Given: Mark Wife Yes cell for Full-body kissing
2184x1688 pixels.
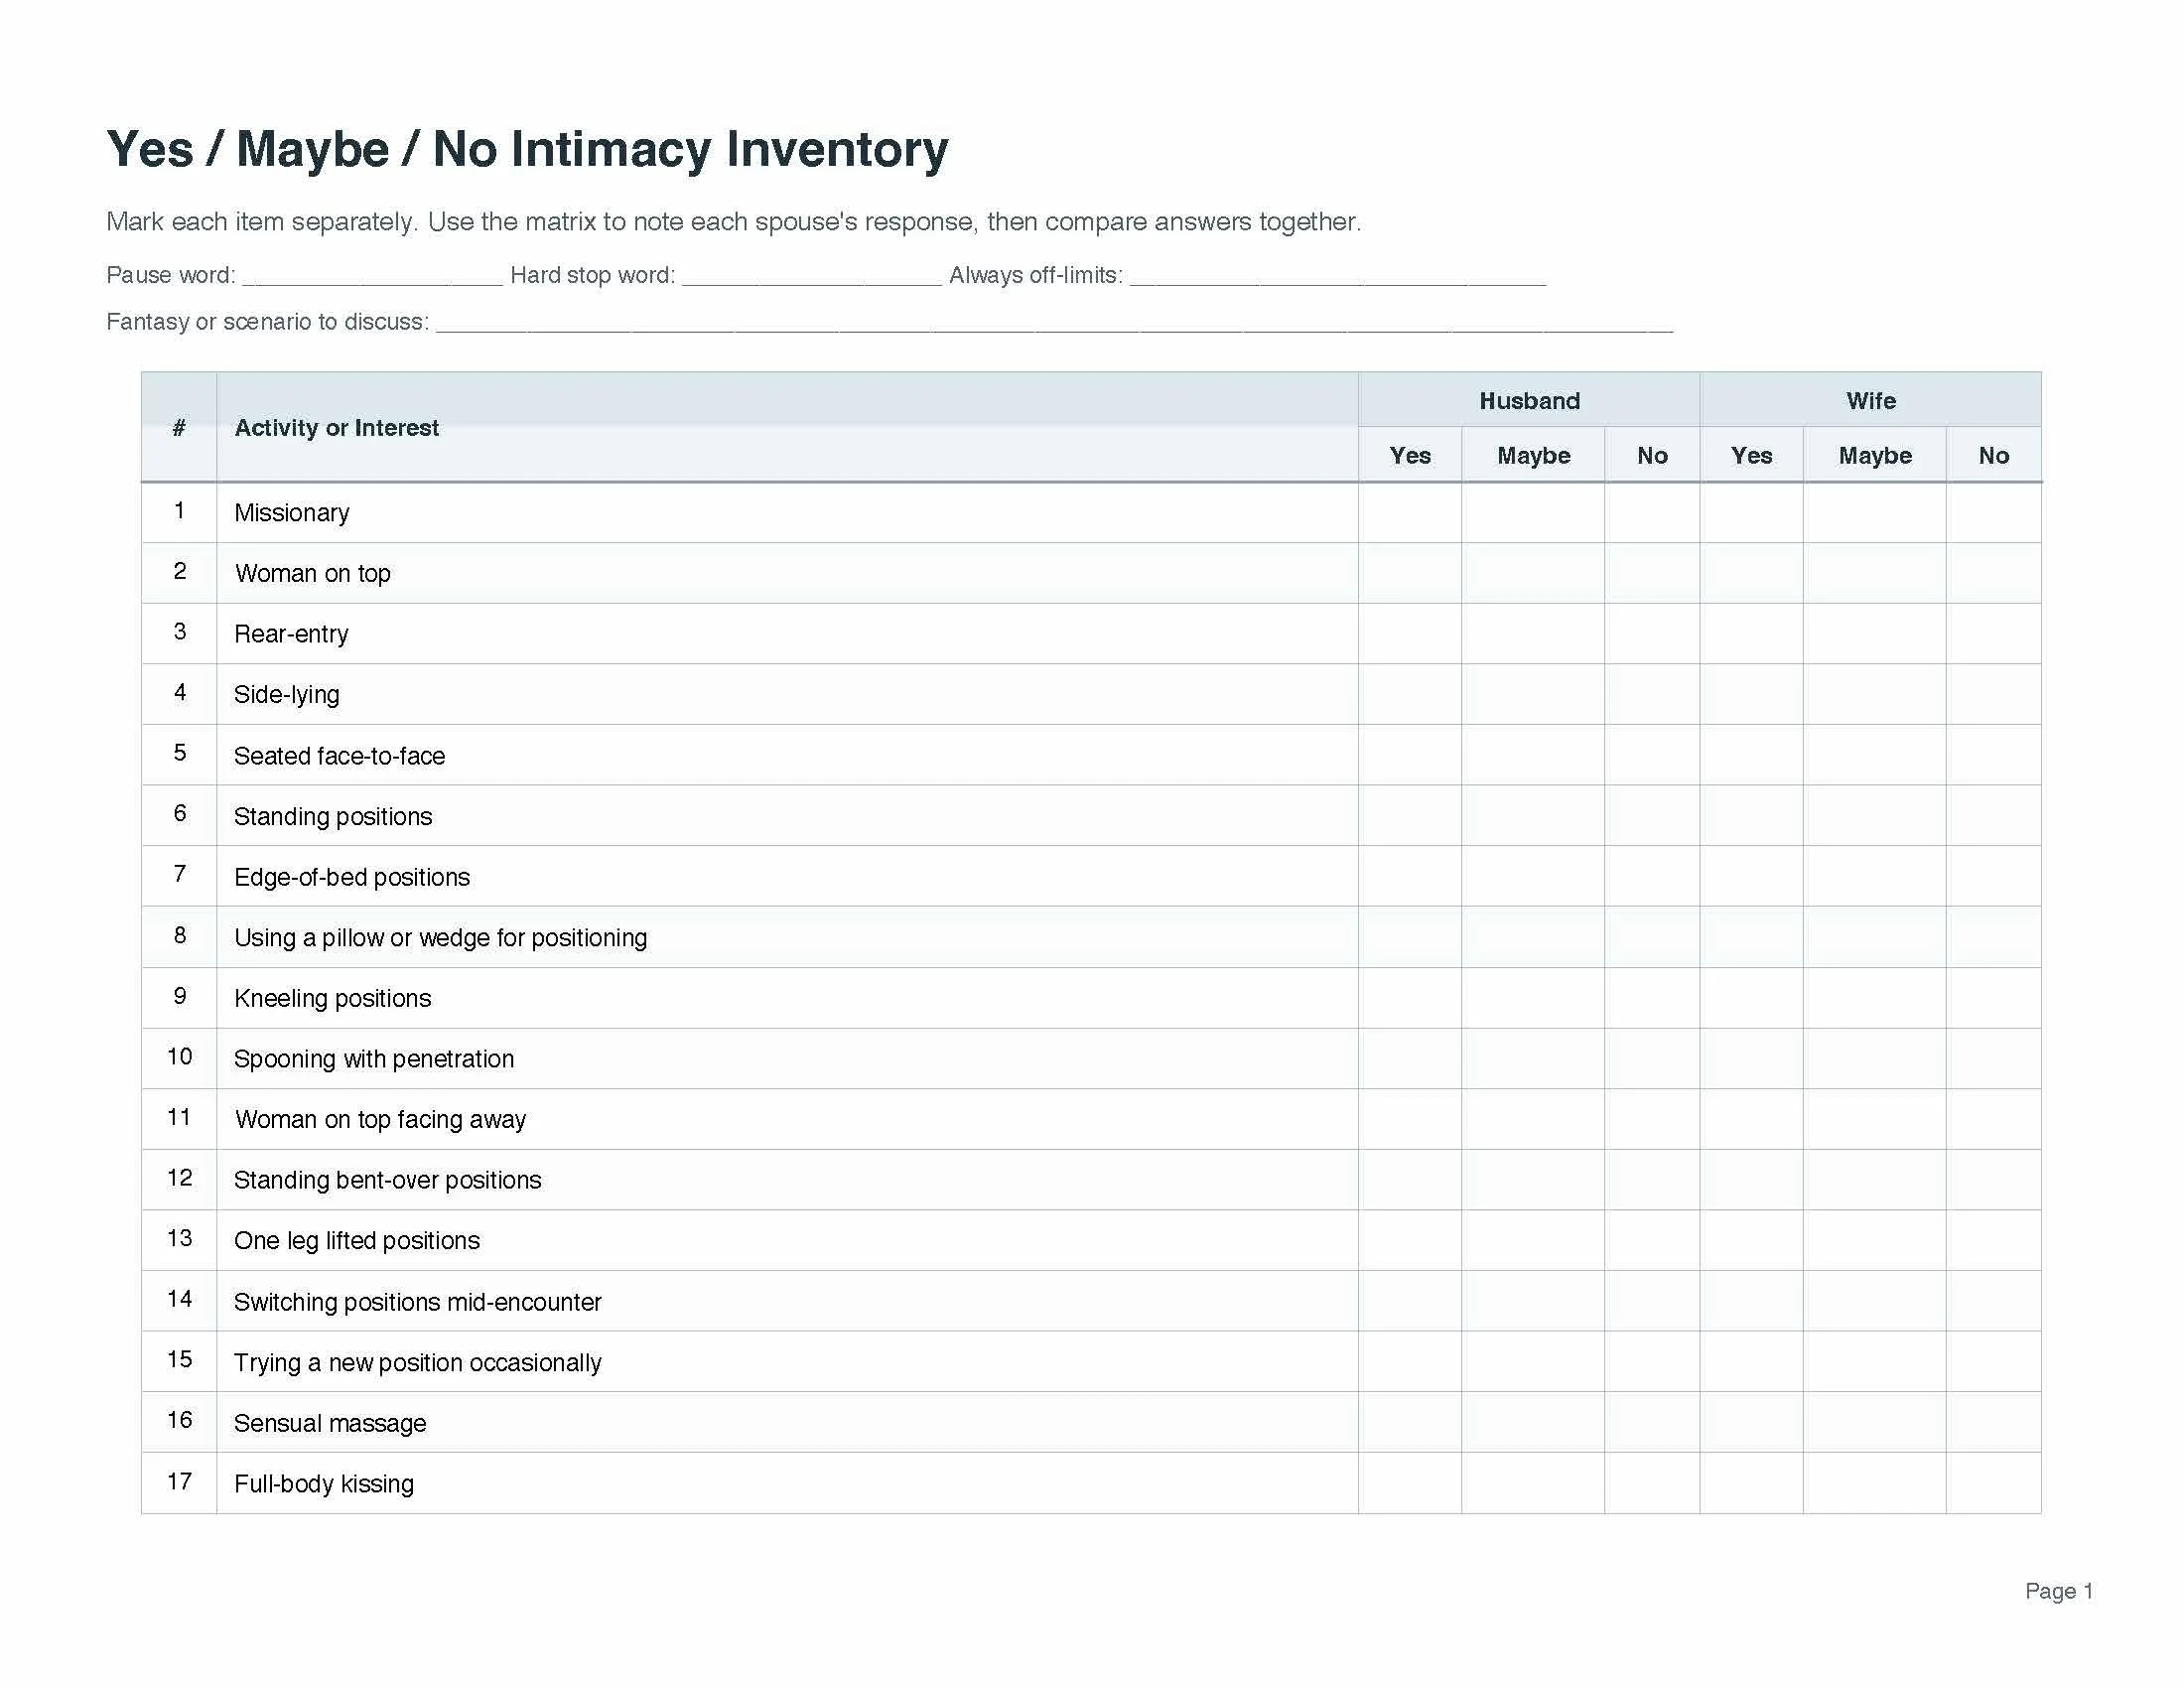Looking at the screenshot, I should (x=1750, y=1483).
